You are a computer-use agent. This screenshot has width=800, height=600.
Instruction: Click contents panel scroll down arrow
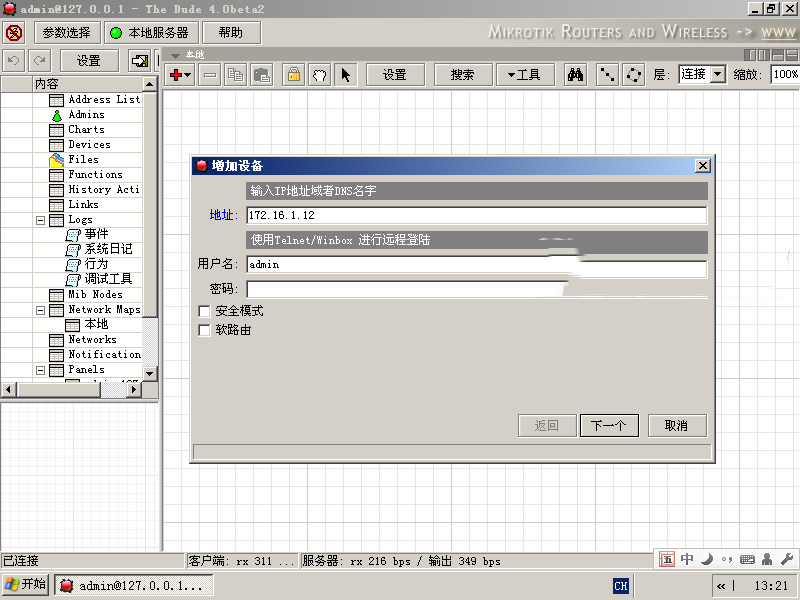149,373
